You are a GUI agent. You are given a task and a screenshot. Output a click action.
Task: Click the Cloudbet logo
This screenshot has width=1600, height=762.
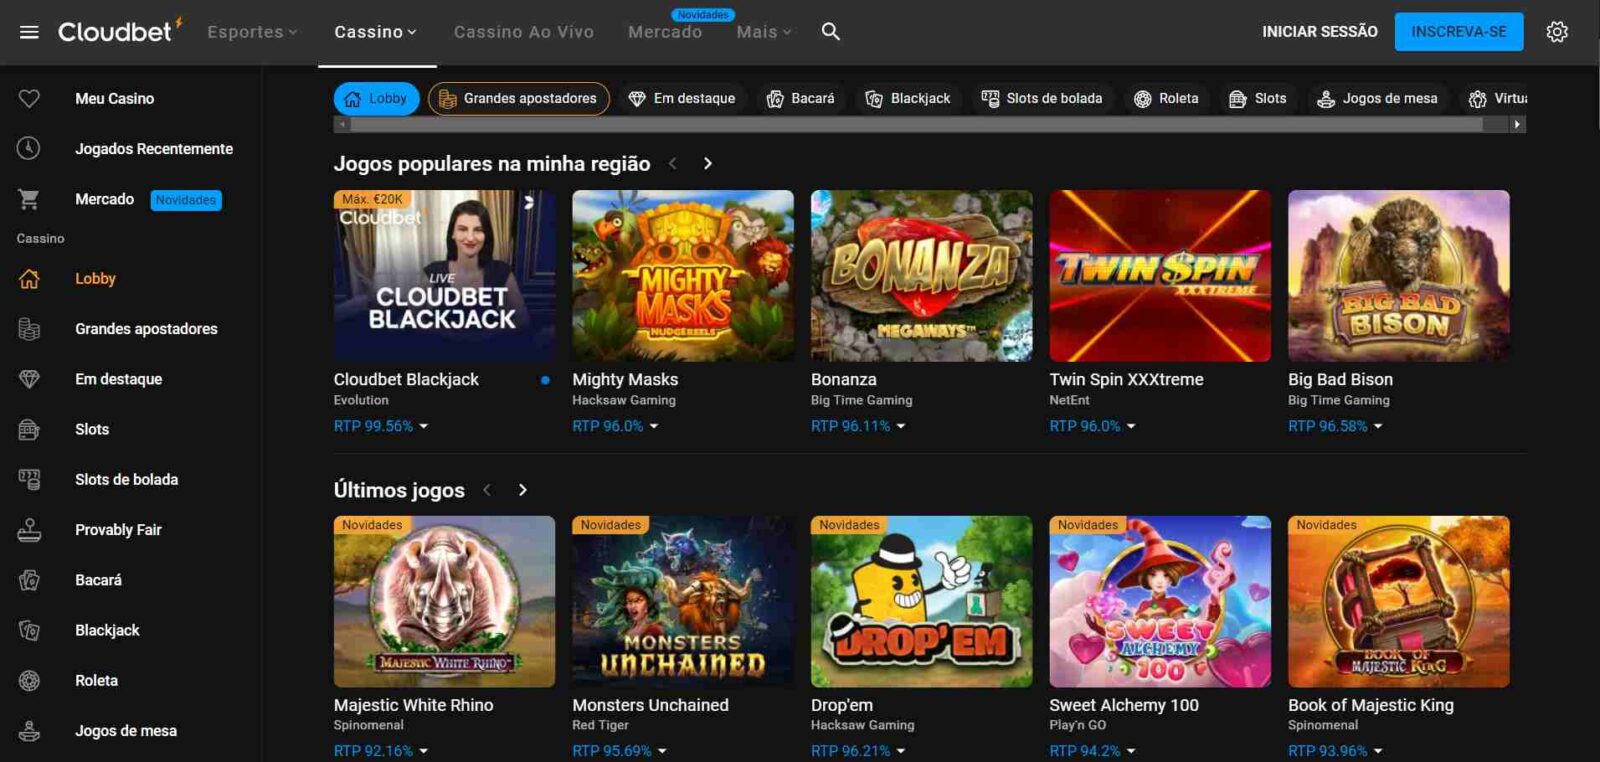120,31
